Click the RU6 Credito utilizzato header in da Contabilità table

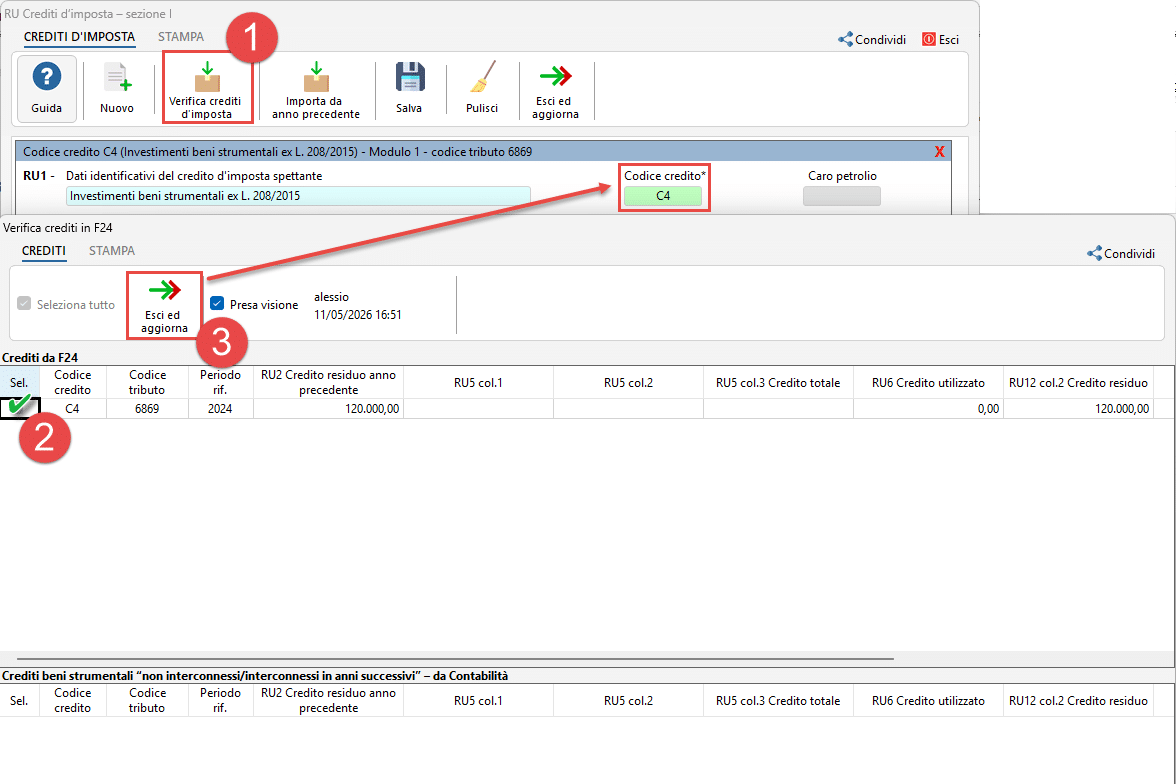point(928,701)
